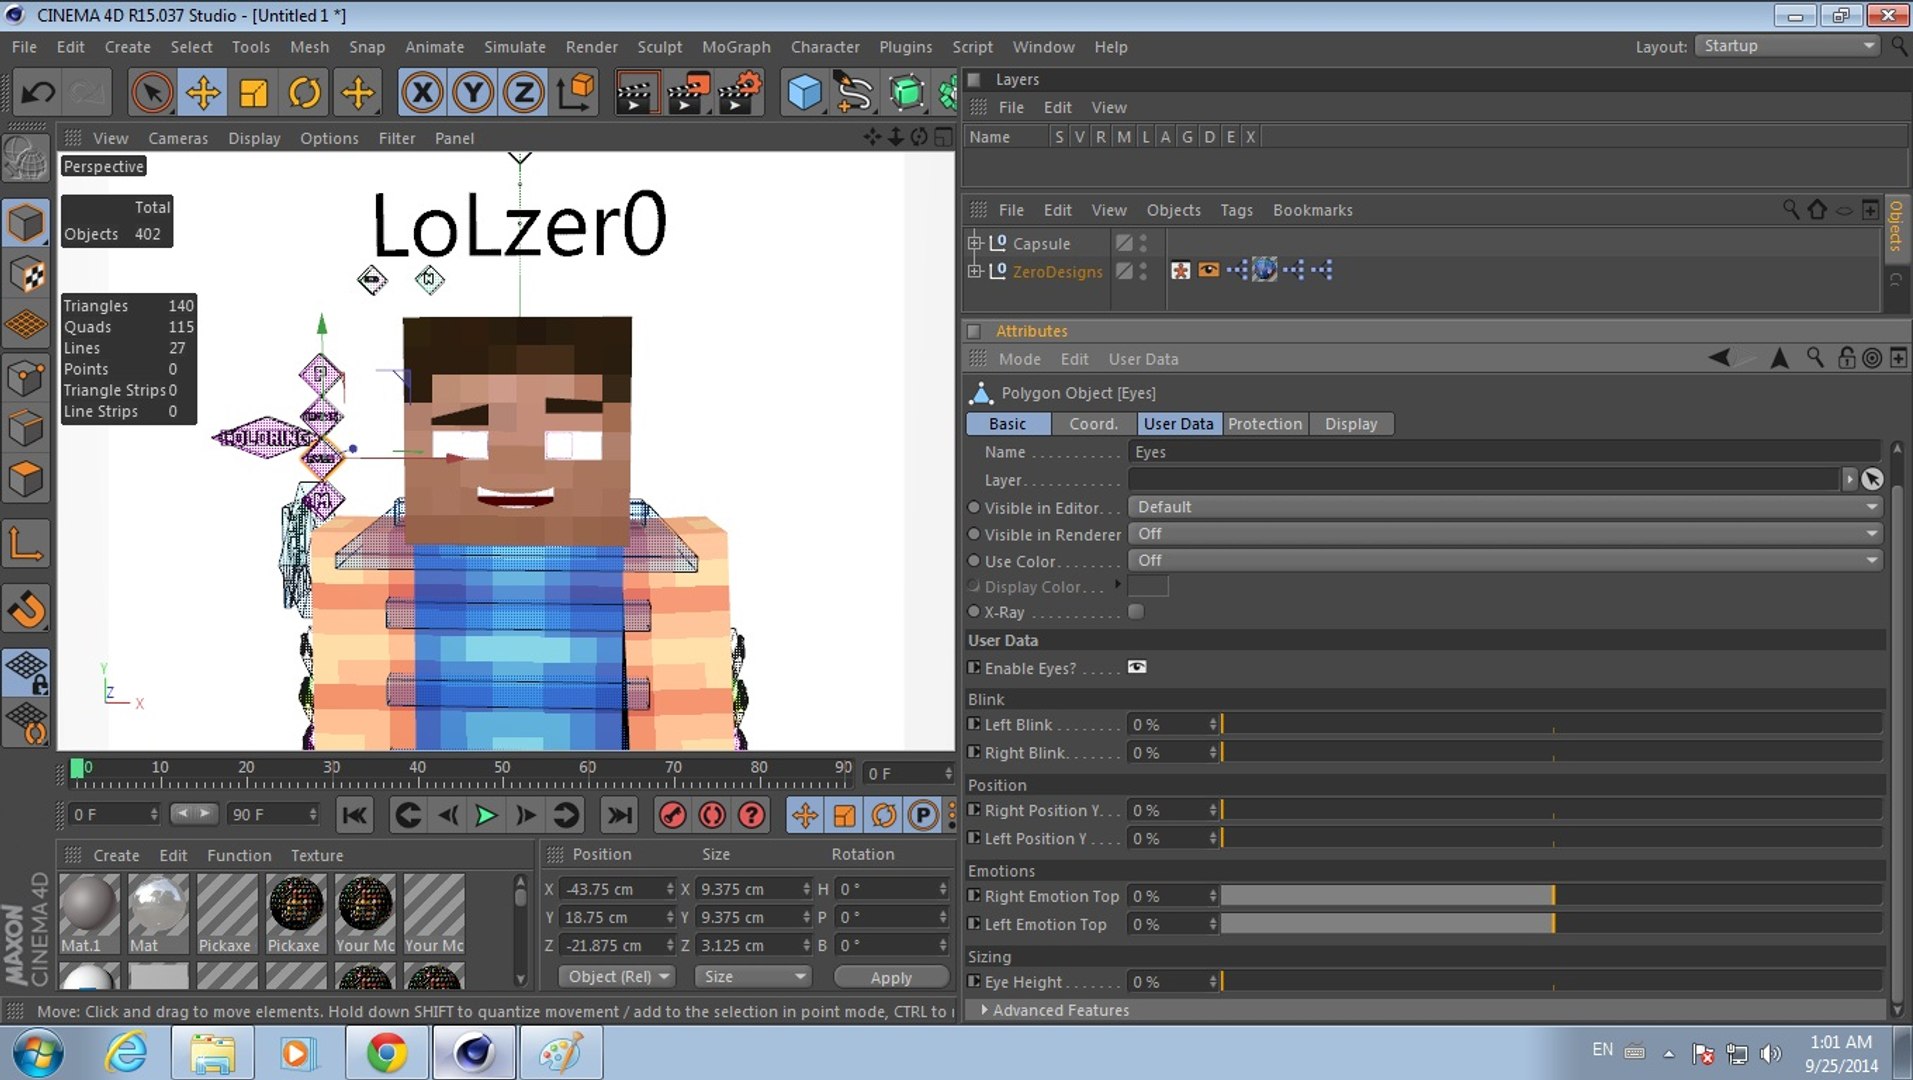Enable Model mode in left sidebar
Screen dimensions: 1913x1080
(x=26, y=223)
